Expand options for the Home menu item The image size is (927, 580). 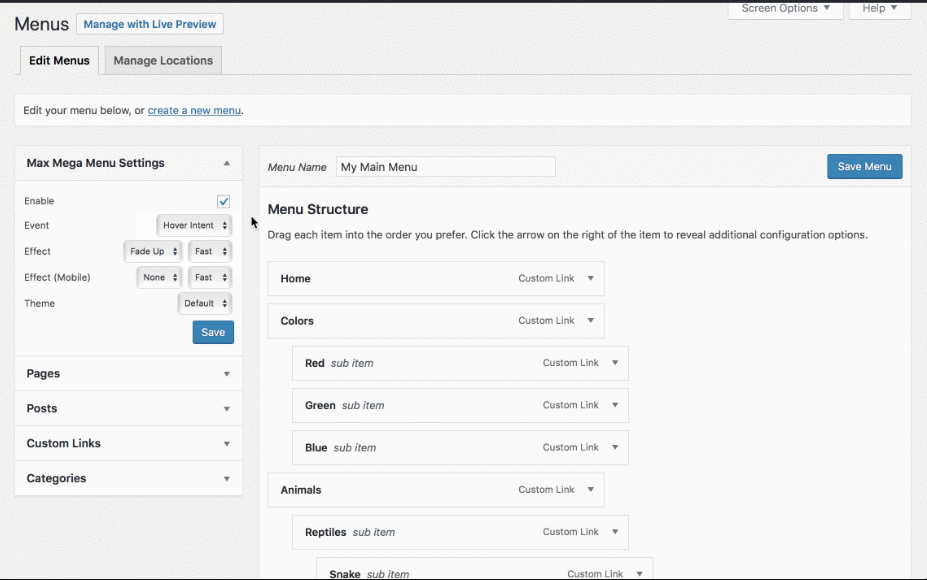click(x=591, y=278)
